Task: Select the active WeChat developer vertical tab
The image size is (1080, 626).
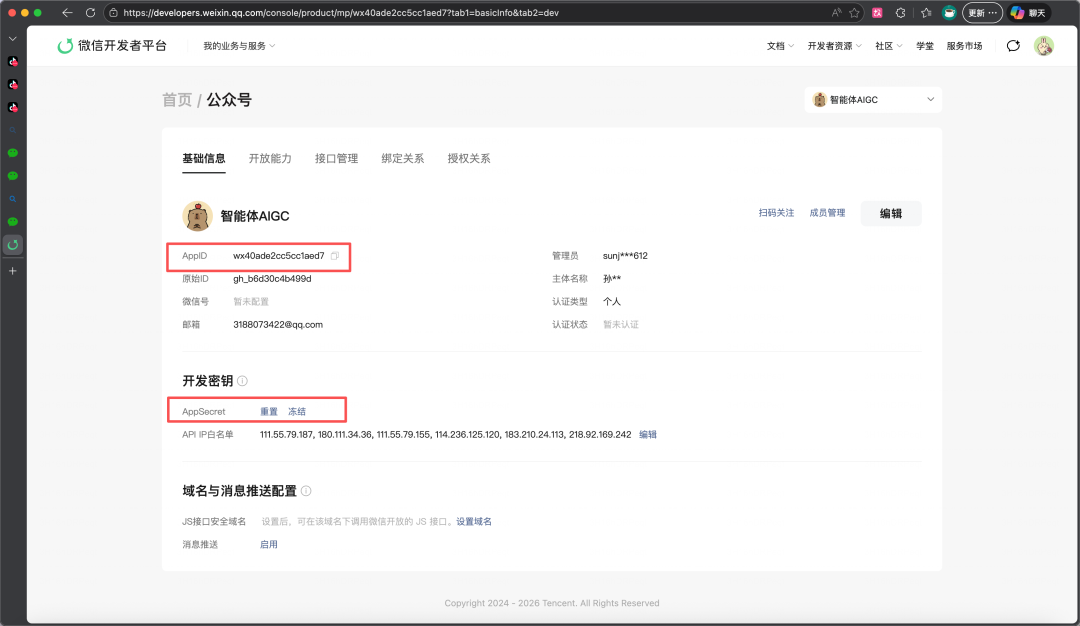Action: (x=12, y=244)
